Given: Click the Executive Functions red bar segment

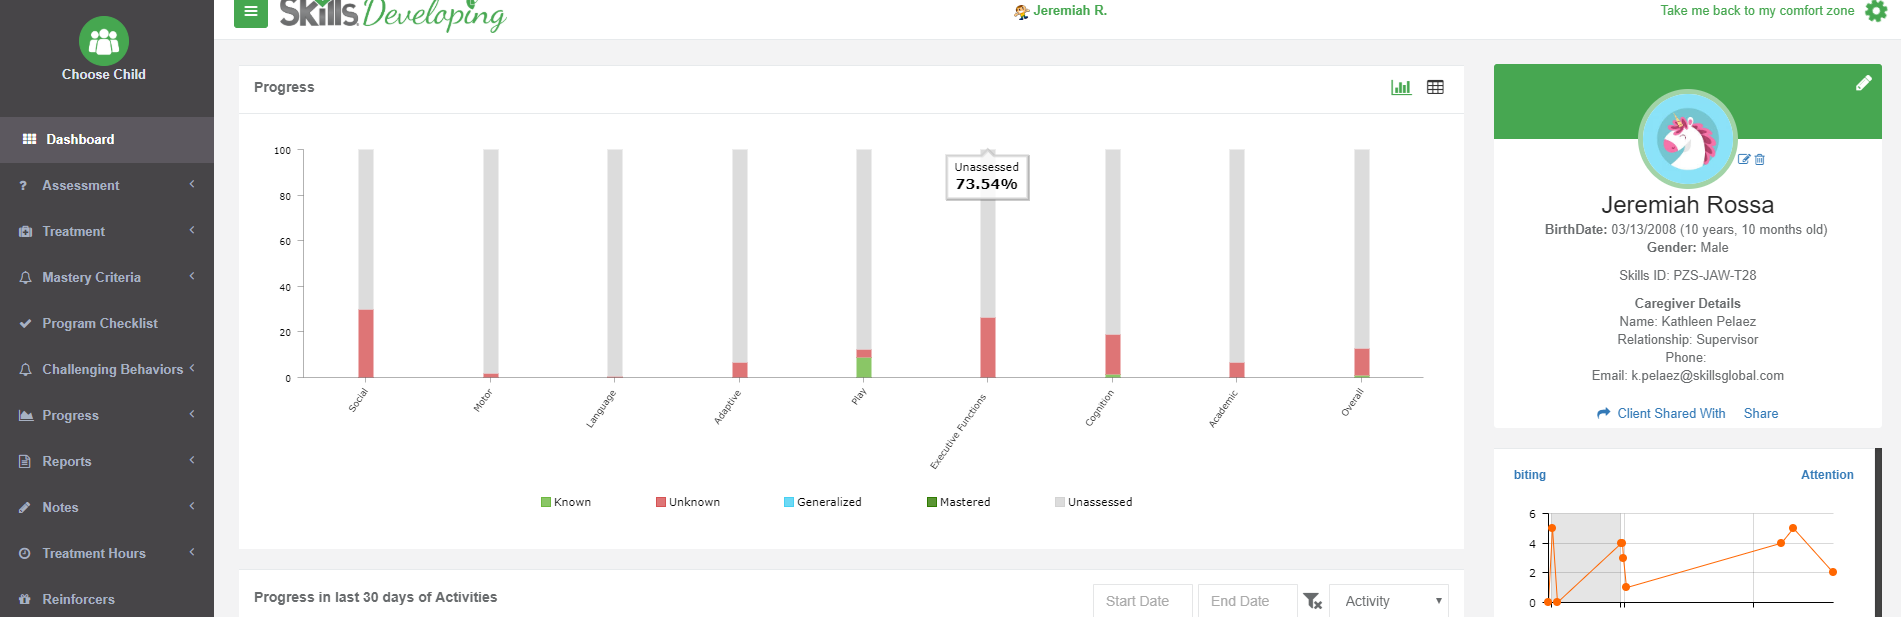Looking at the screenshot, I should click(x=988, y=347).
